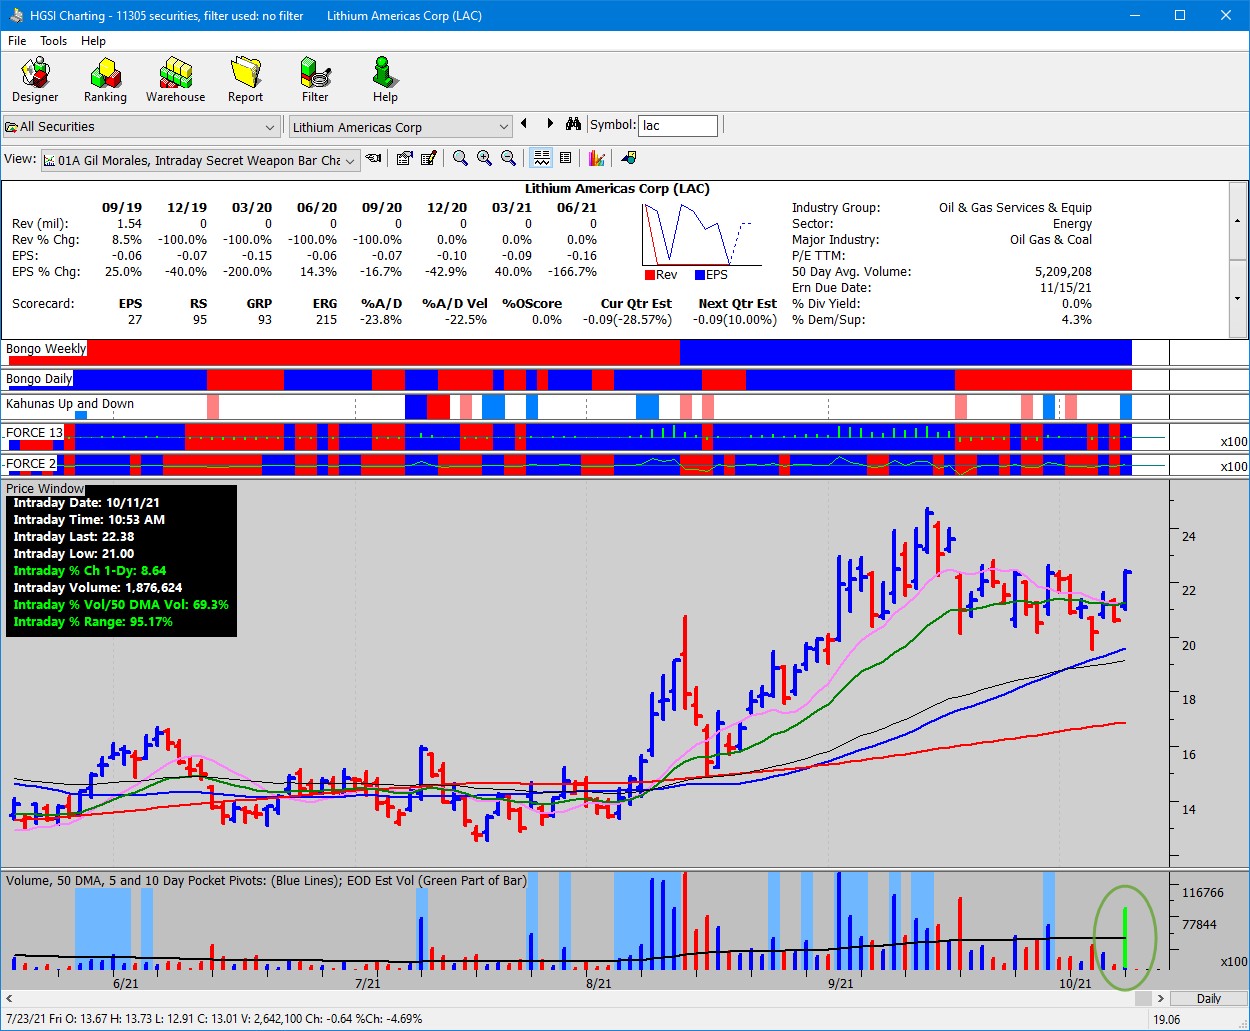
Task: Click the FORCE 13 label
Action: click(33, 433)
